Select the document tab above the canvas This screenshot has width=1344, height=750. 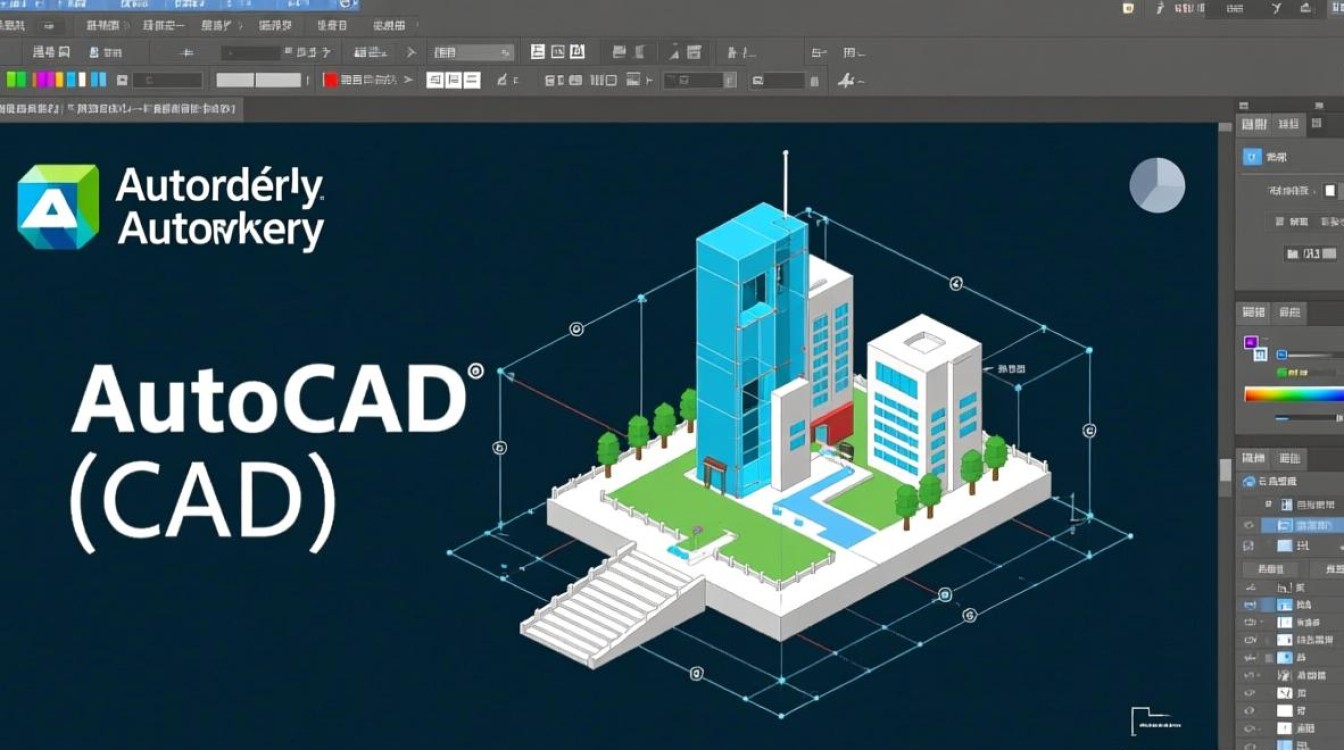tap(150, 110)
